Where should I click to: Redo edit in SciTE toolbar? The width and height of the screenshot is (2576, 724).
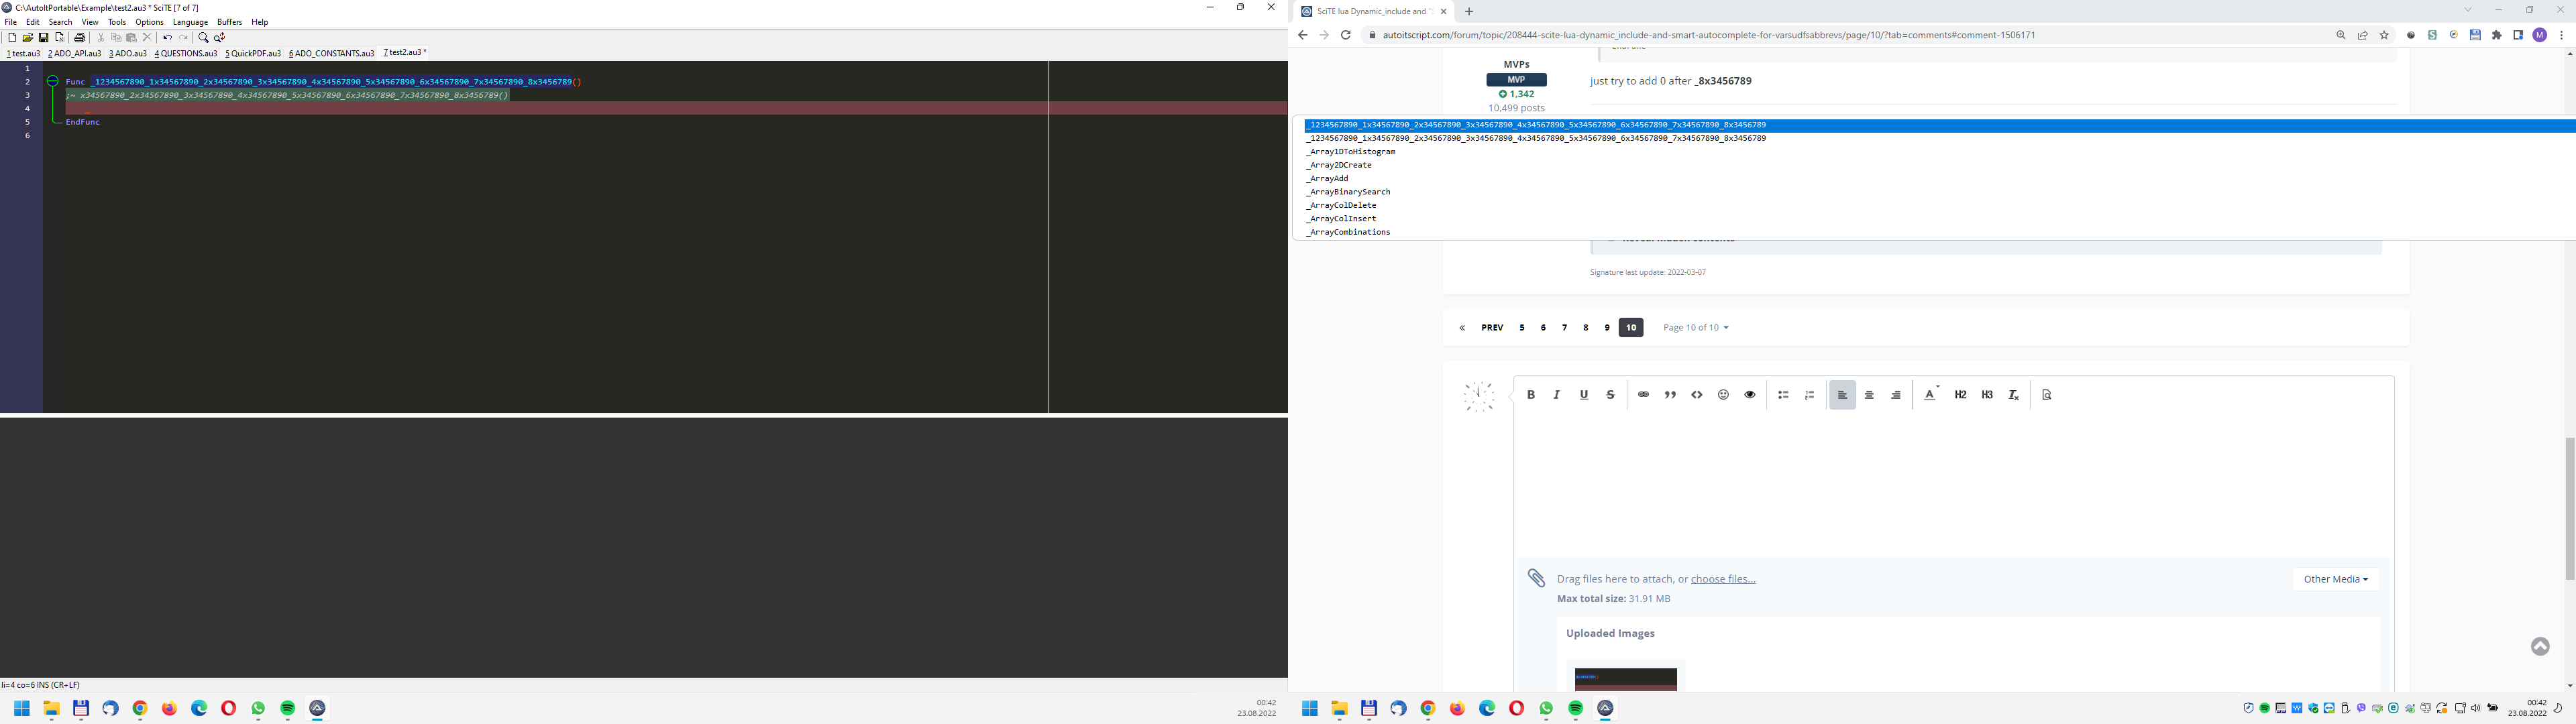[x=183, y=38]
